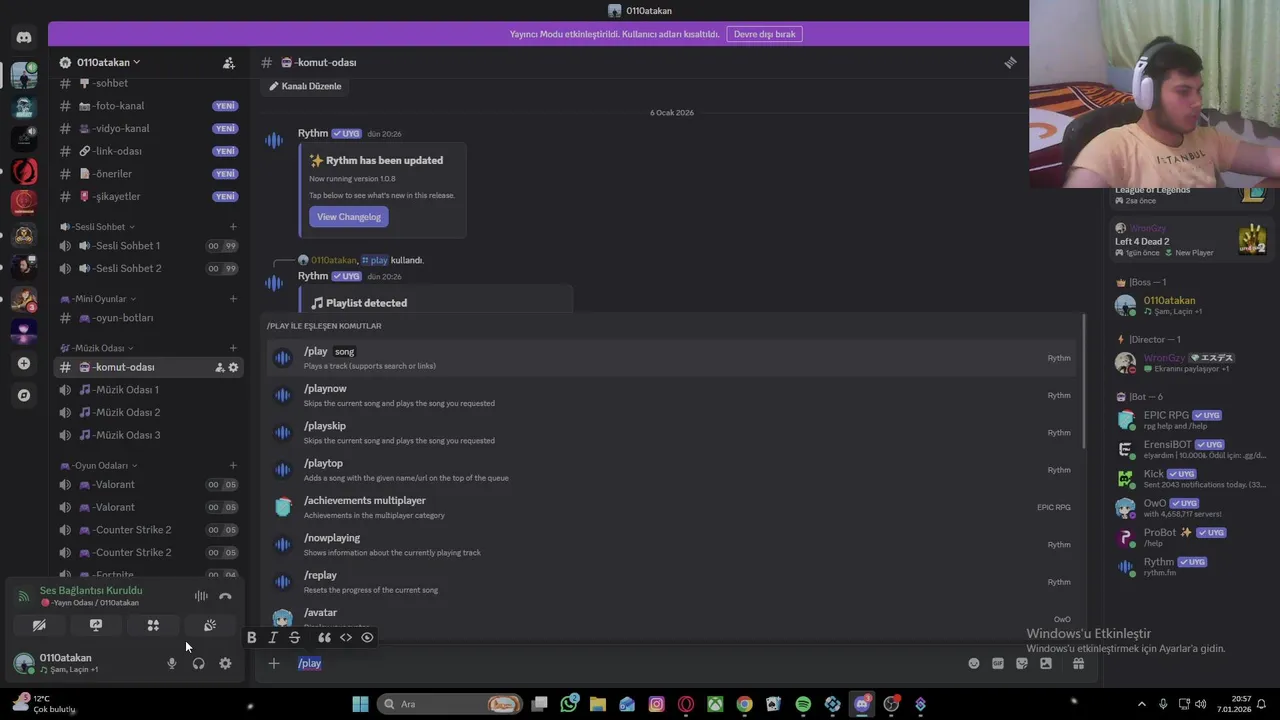Open activities launcher in voice panel
This screenshot has height=720, width=1280.
(153, 625)
